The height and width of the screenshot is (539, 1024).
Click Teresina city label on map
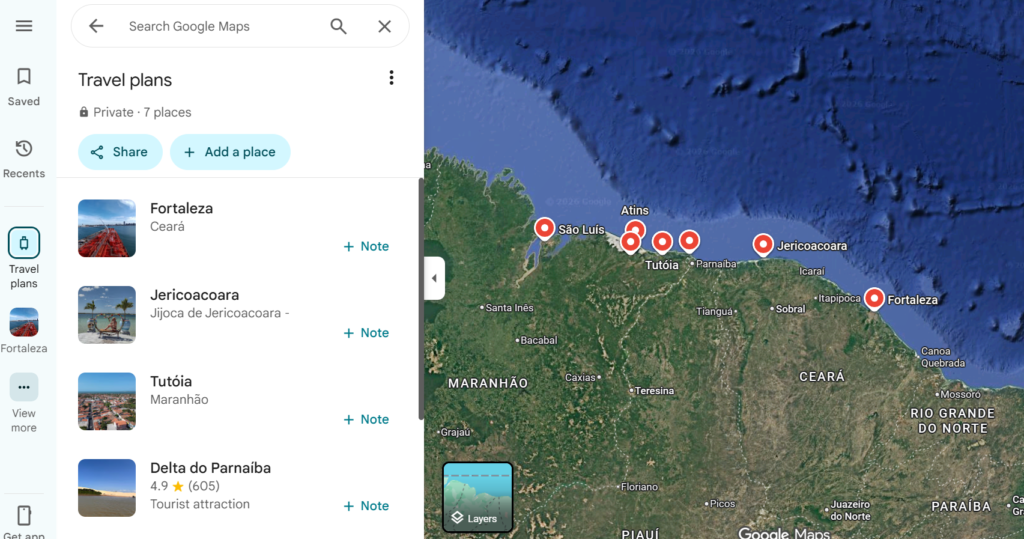click(x=654, y=391)
